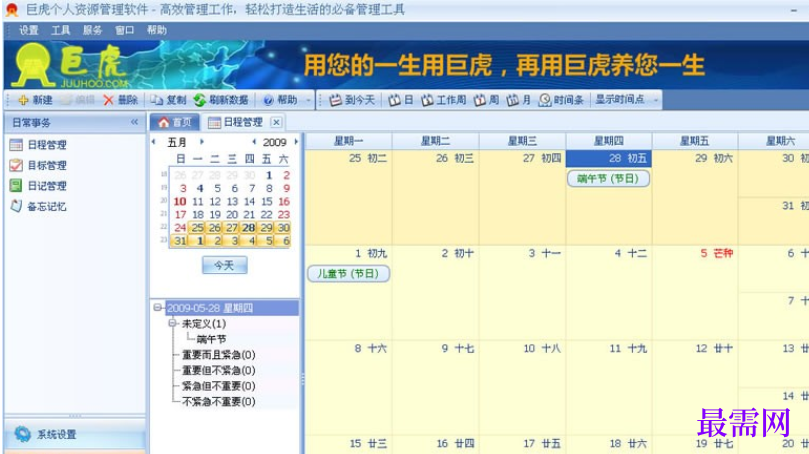Select day 28 in the mini calendar
This screenshot has width=809, height=454.
[249, 228]
